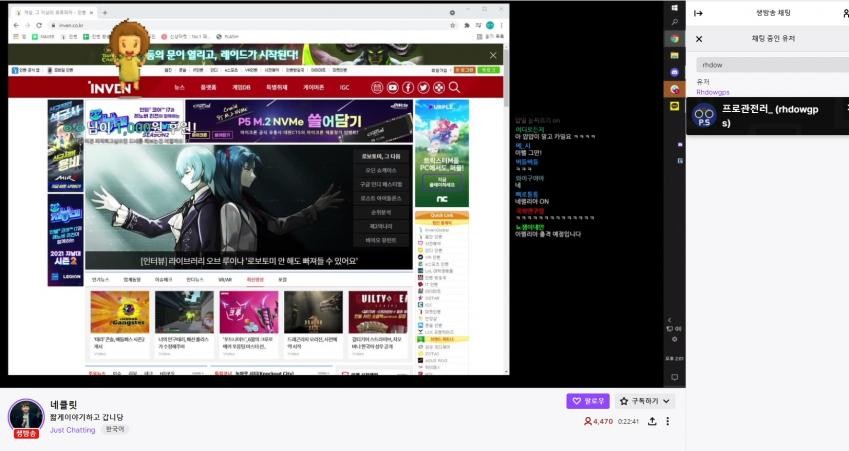The image size is (849, 451).
Task: Open the streamer's profile avatar
Action: pos(26,417)
